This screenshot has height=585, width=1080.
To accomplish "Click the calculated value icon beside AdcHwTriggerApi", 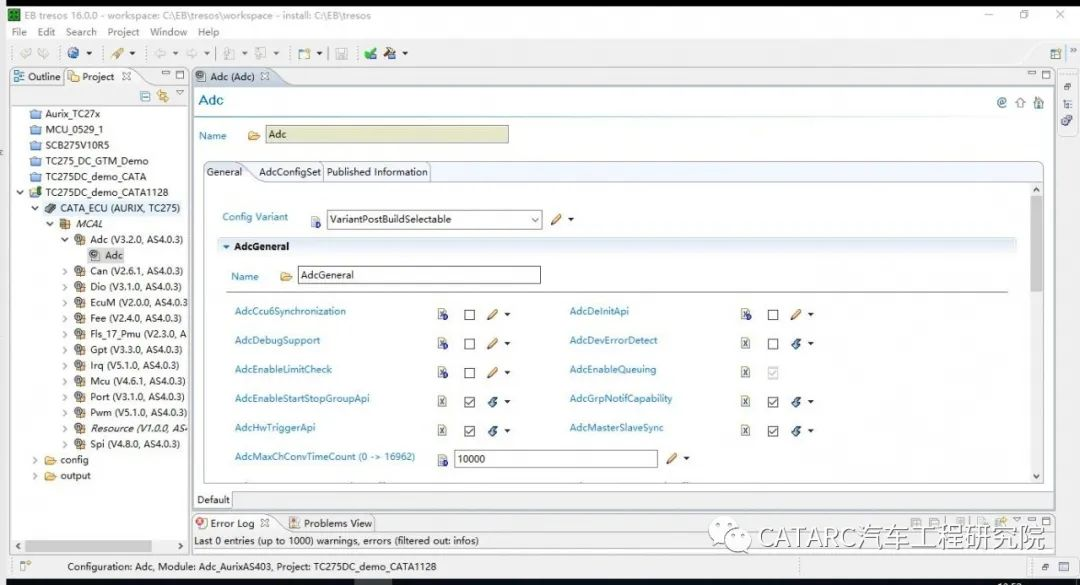I will pos(492,431).
